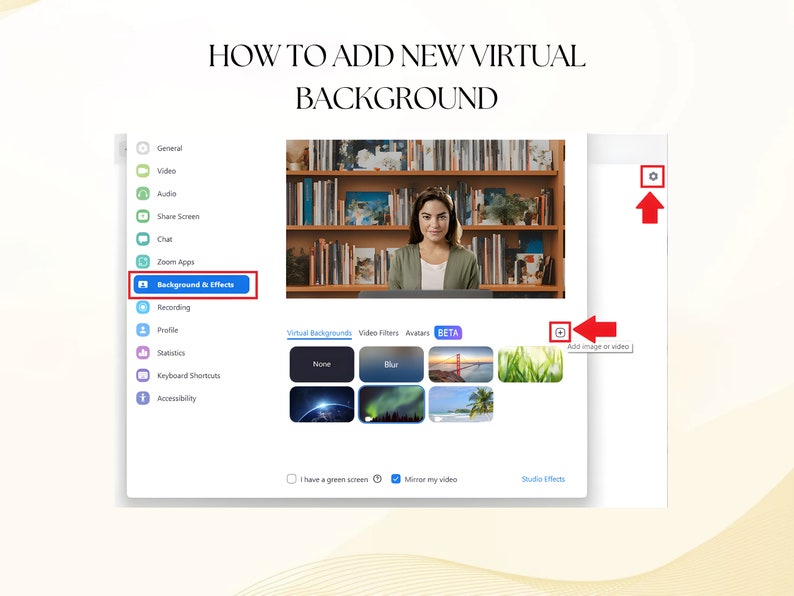Image resolution: width=794 pixels, height=596 pixels.
Task: Enable the 'I have a green screen' checkbox
Action: [292, 479]
